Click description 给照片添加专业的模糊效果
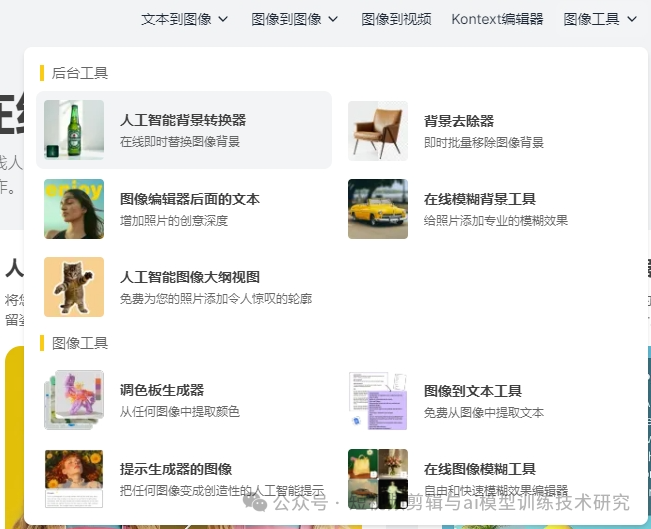 coord(496,220)
